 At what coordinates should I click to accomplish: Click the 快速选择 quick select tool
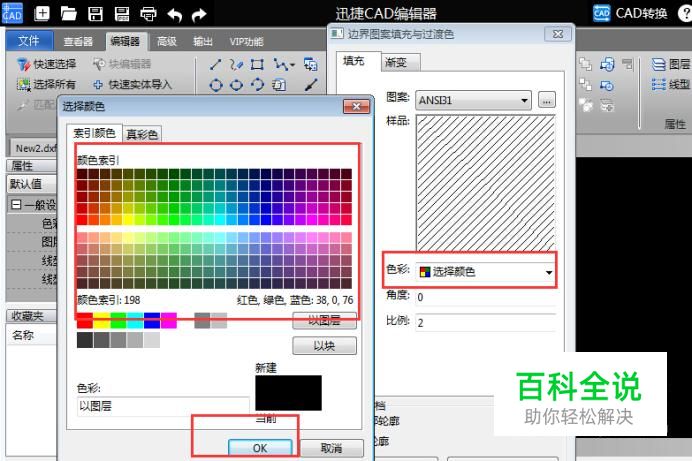(46, 64)
